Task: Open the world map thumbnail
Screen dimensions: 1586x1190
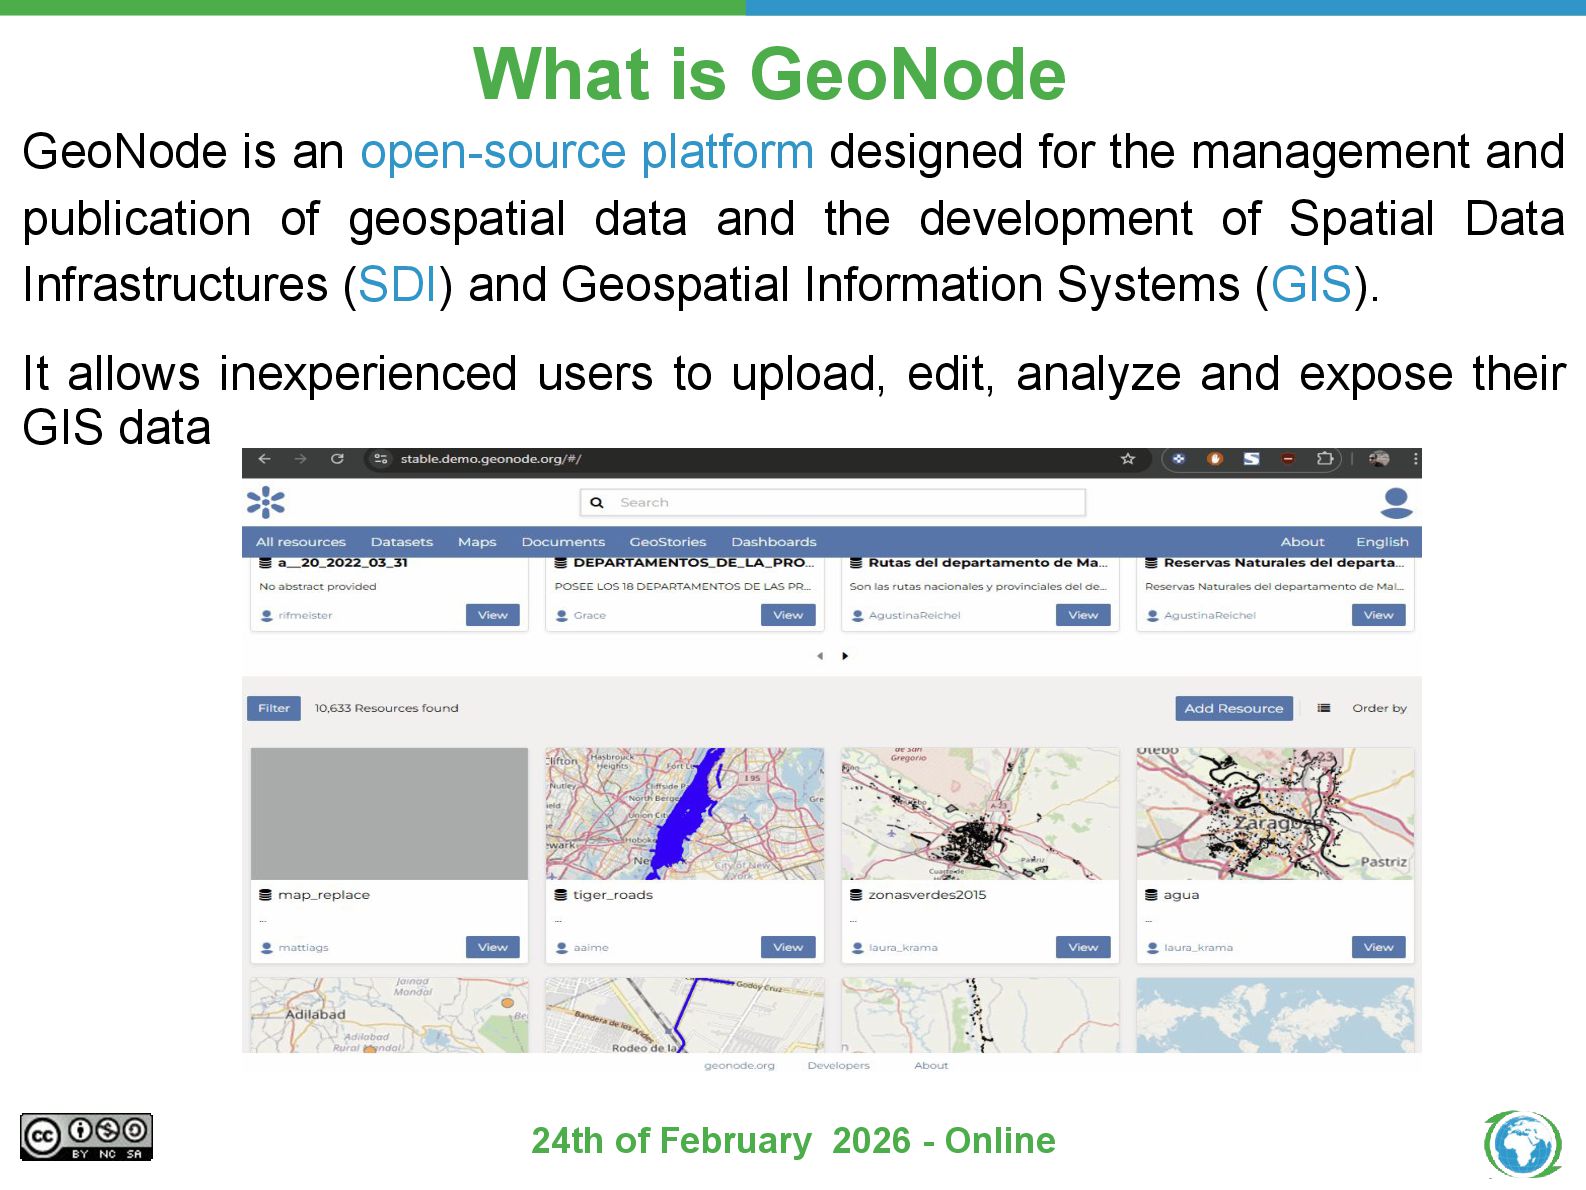Action: click(1275, 1015)
